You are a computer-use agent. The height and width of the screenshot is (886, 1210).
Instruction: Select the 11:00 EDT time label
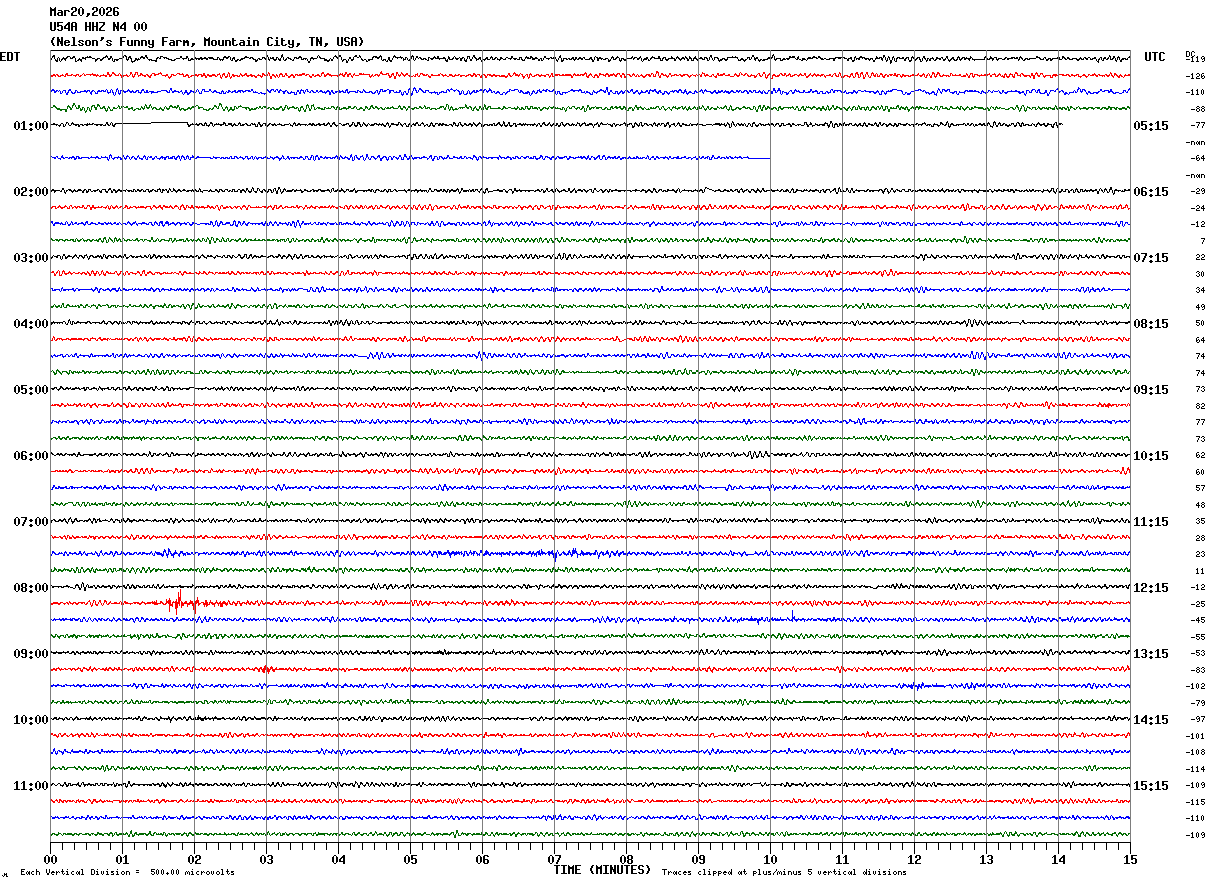click(x=31, y=786)
